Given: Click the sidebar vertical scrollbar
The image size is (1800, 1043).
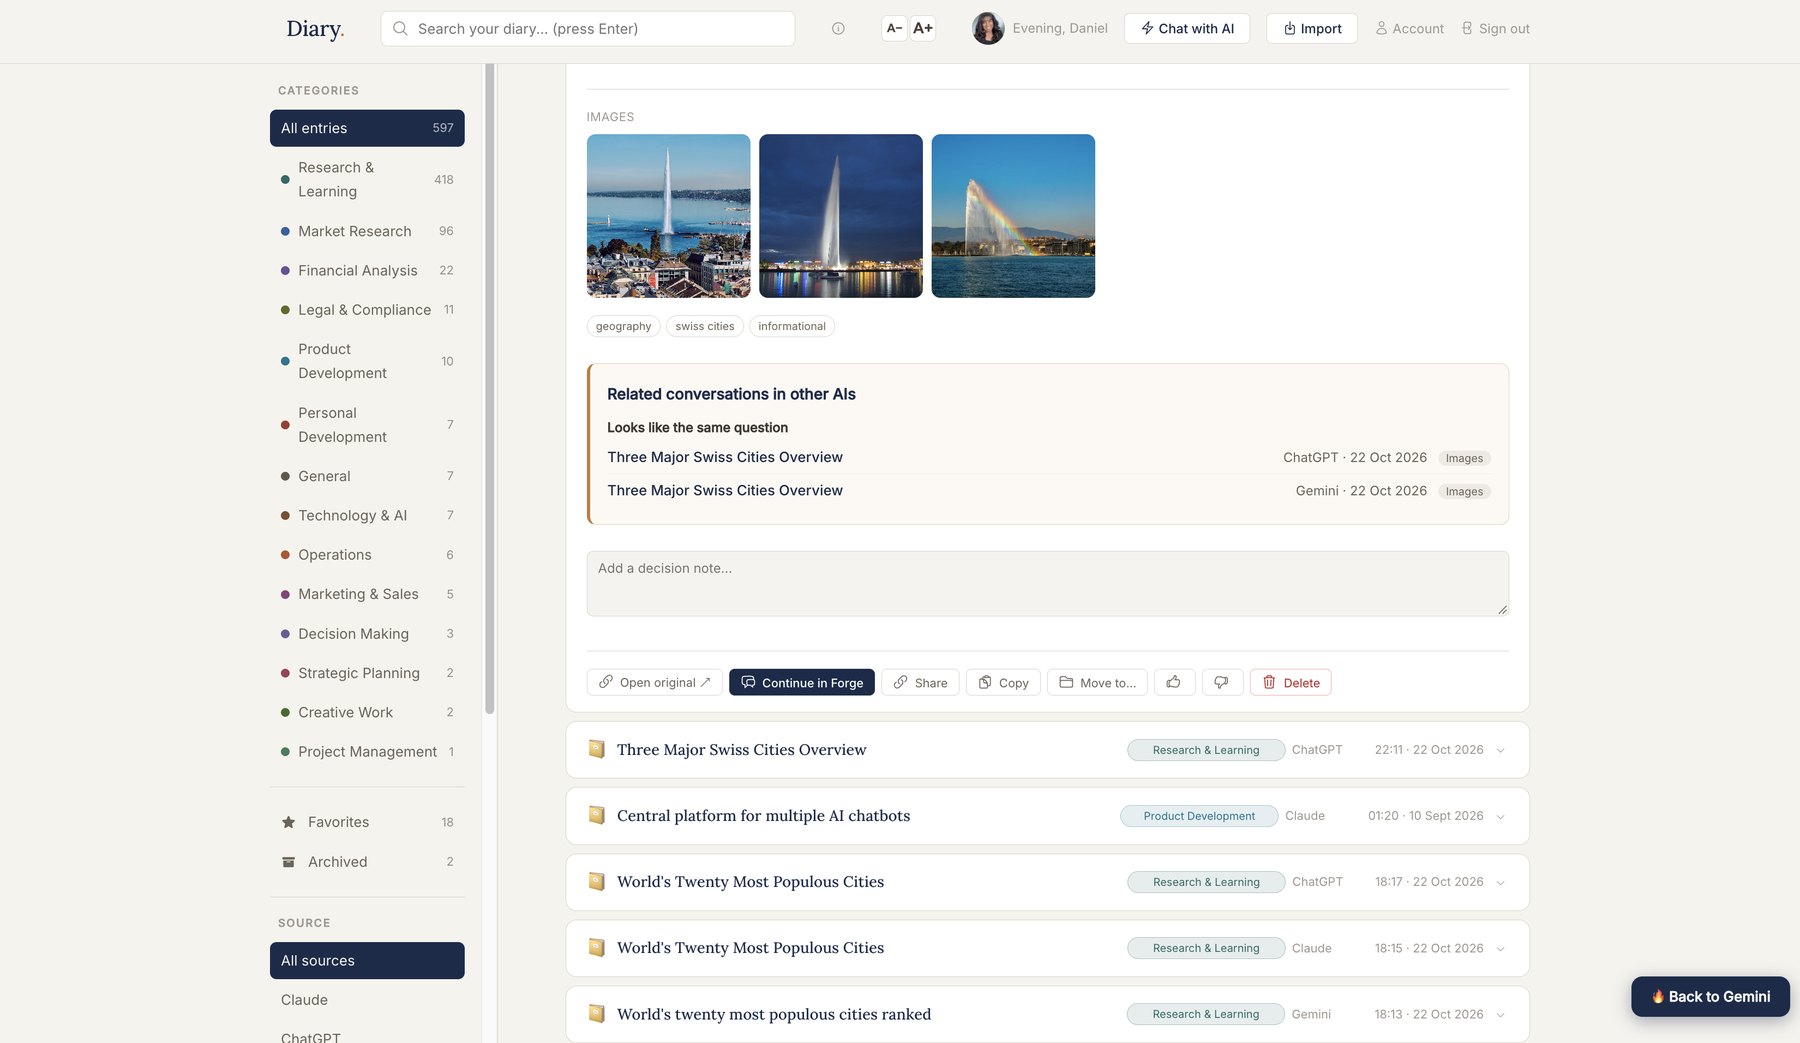Looking at the screenshot, I should 490,388.
